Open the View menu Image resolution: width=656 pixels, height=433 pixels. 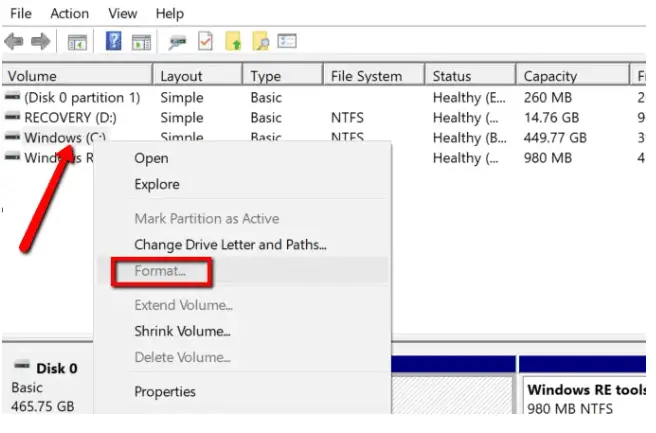pos(123,13)
